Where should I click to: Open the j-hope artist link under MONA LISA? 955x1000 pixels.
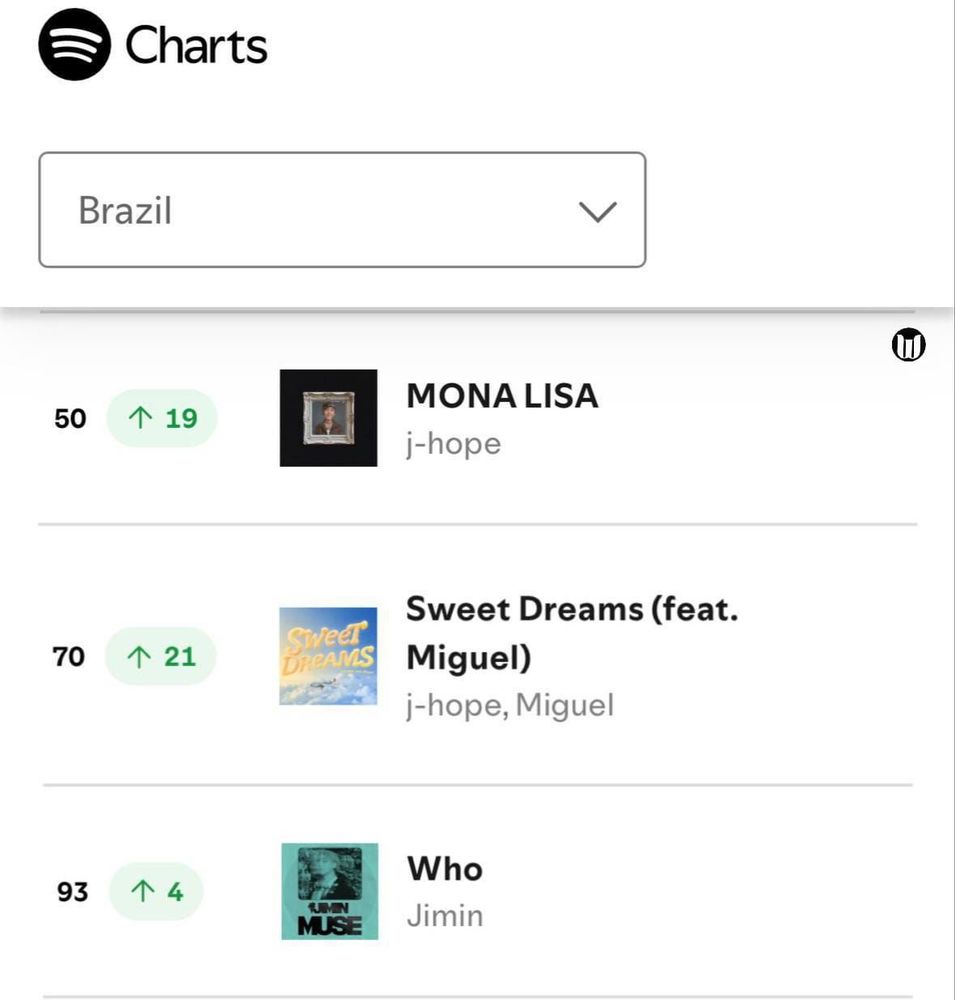[x=453, y=443]
